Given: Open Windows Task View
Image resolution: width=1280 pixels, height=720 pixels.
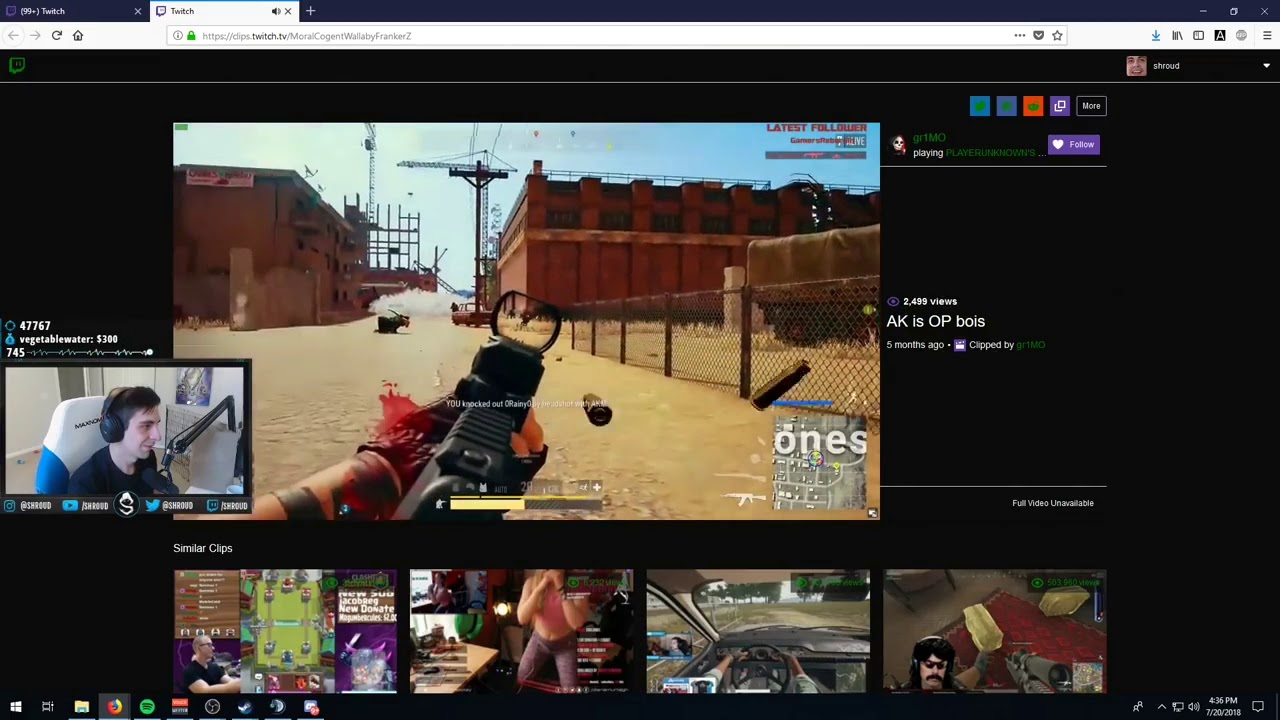Looking at the screenshot, I should (48, 707).
